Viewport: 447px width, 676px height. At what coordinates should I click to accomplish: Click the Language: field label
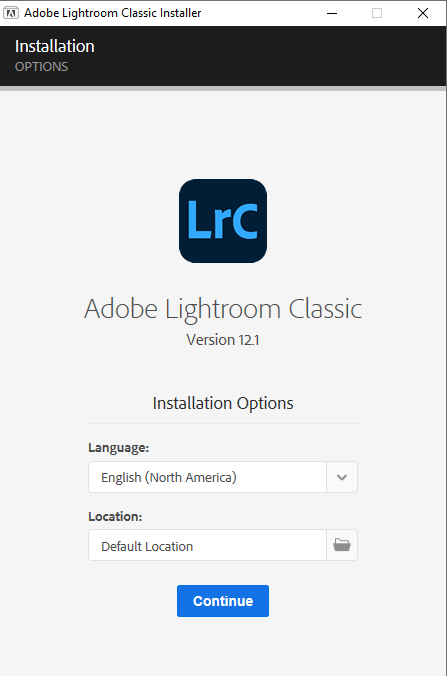[119, 448]
